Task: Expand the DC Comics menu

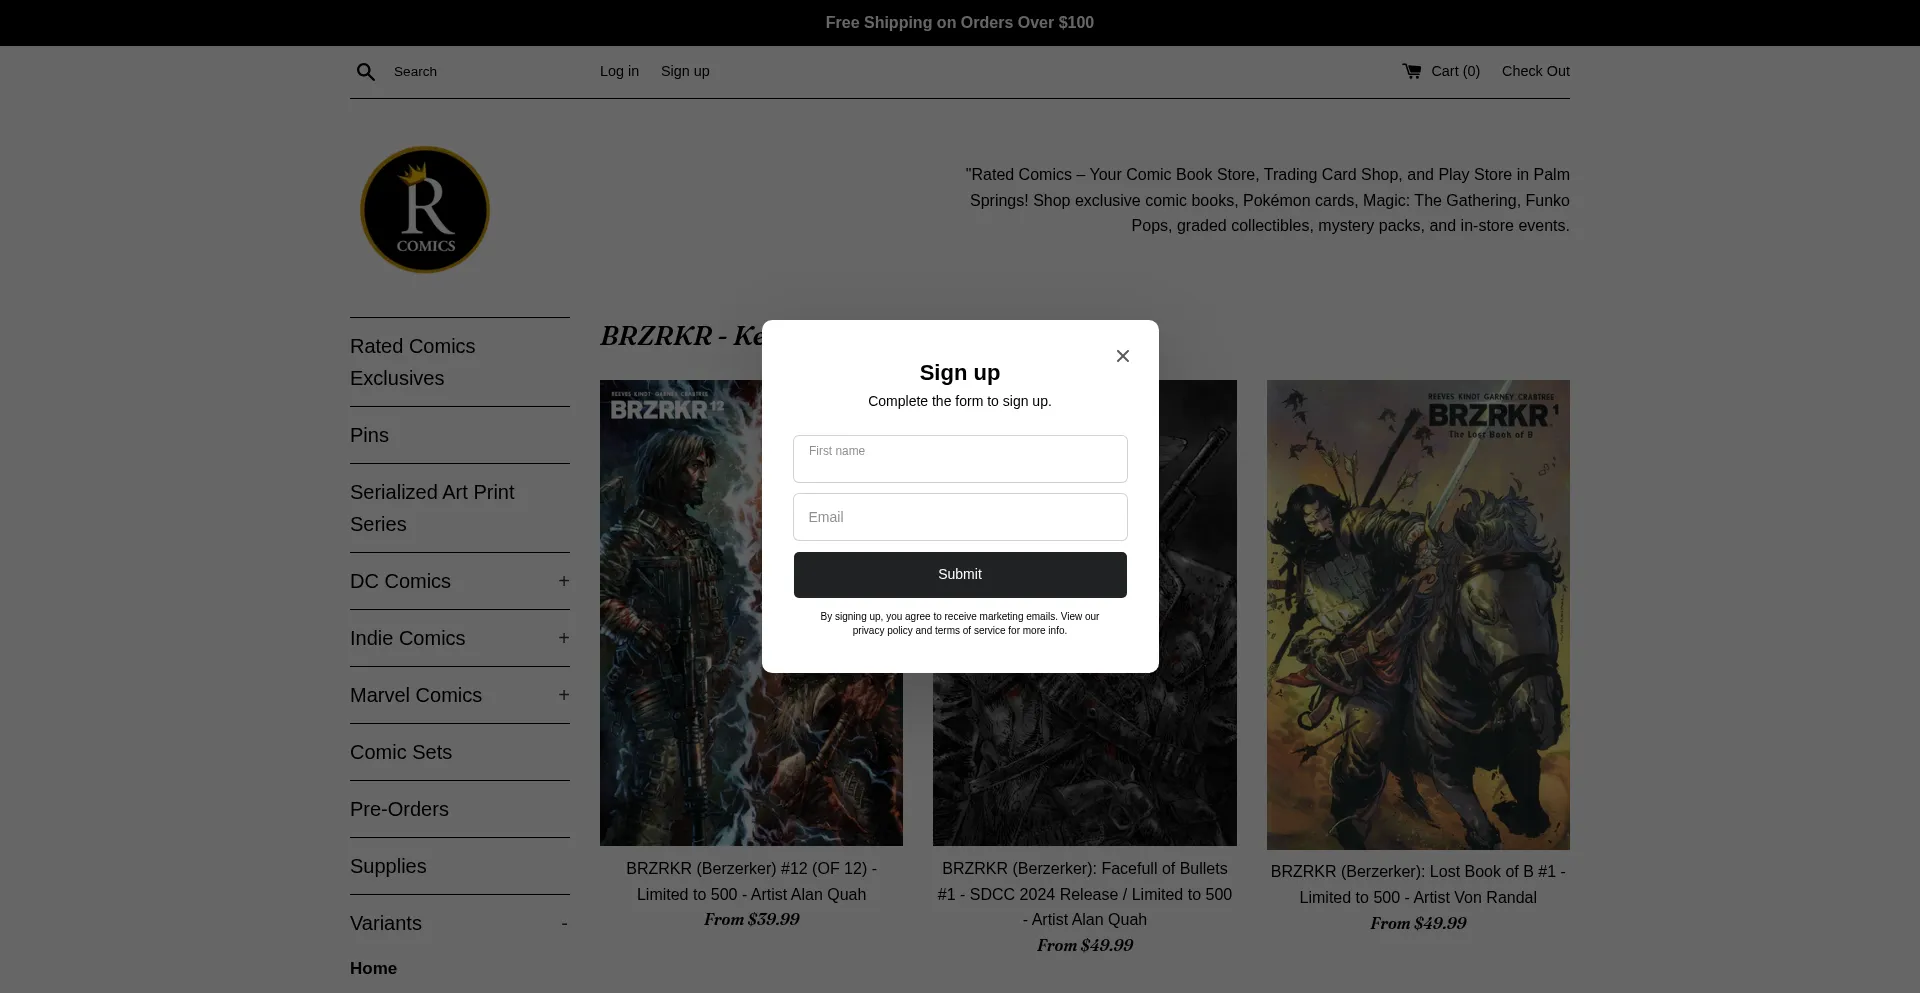Action: click(563, 581)
